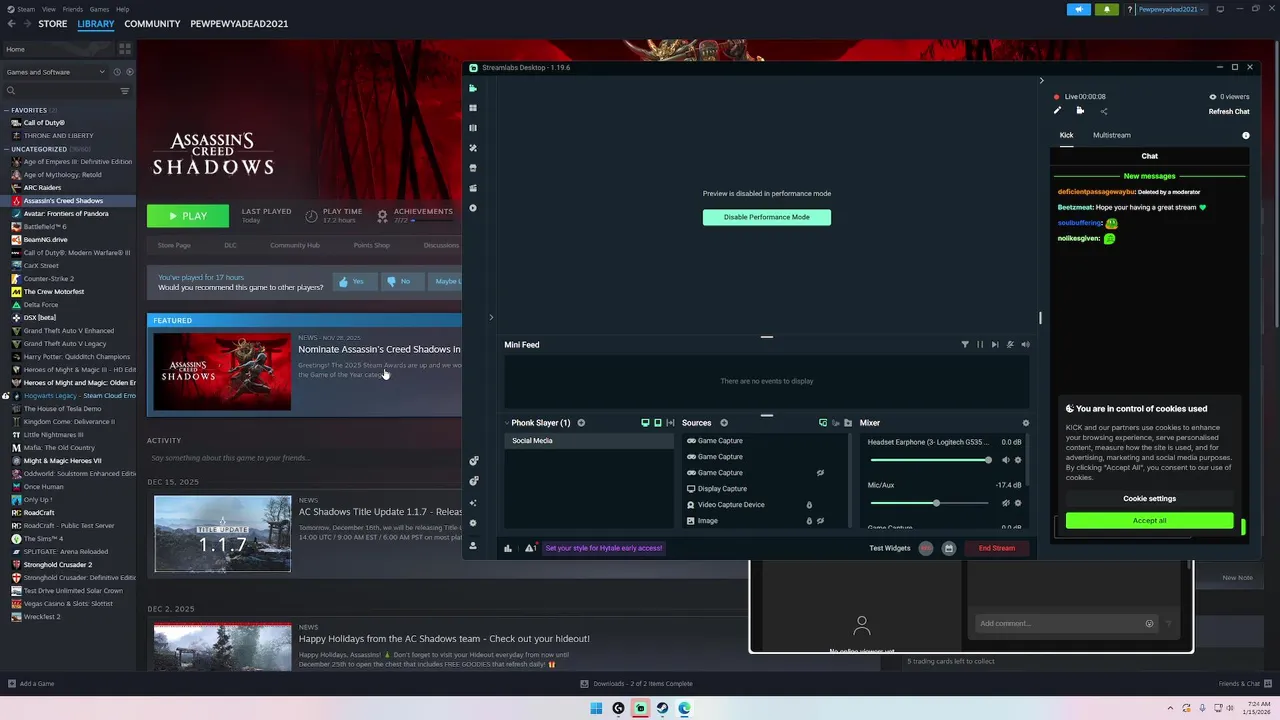The height and width of the screenshot is (720, 1280).
Task: Open Steam library advanced filter icon
Action: pyautogui.click(x=125, y=91)
